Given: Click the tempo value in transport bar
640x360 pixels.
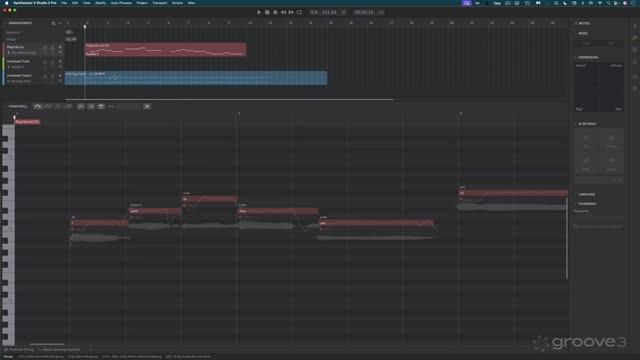Looking at the screenshot, I should (329, 12).
